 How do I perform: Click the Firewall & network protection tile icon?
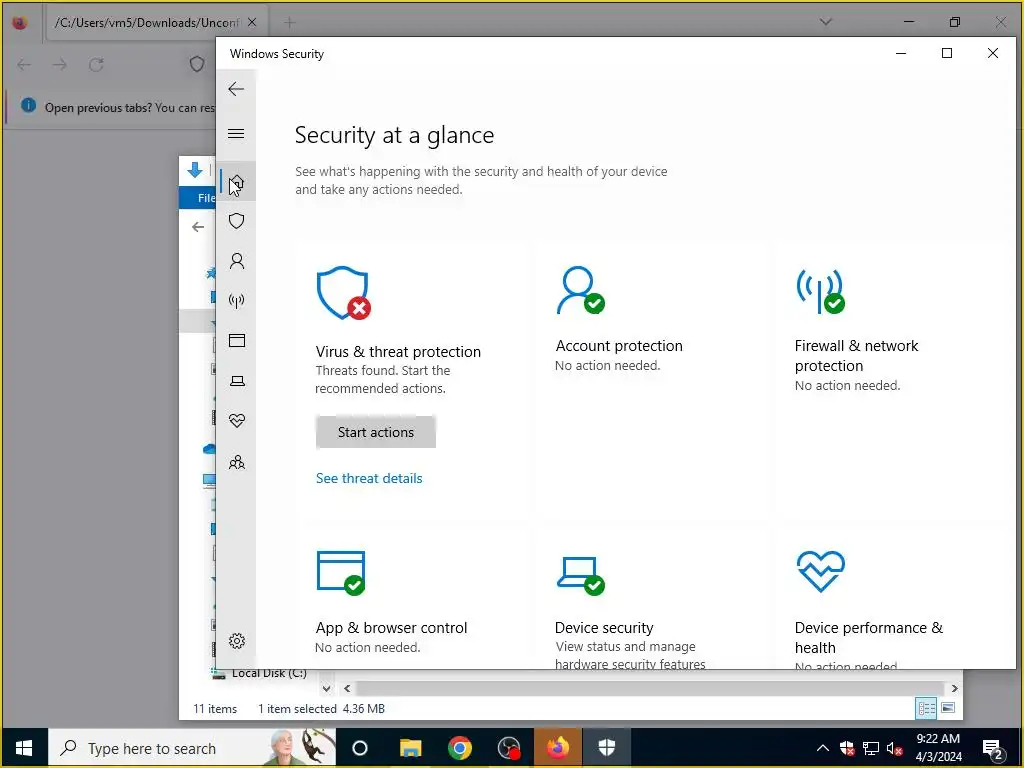point(820,291)
